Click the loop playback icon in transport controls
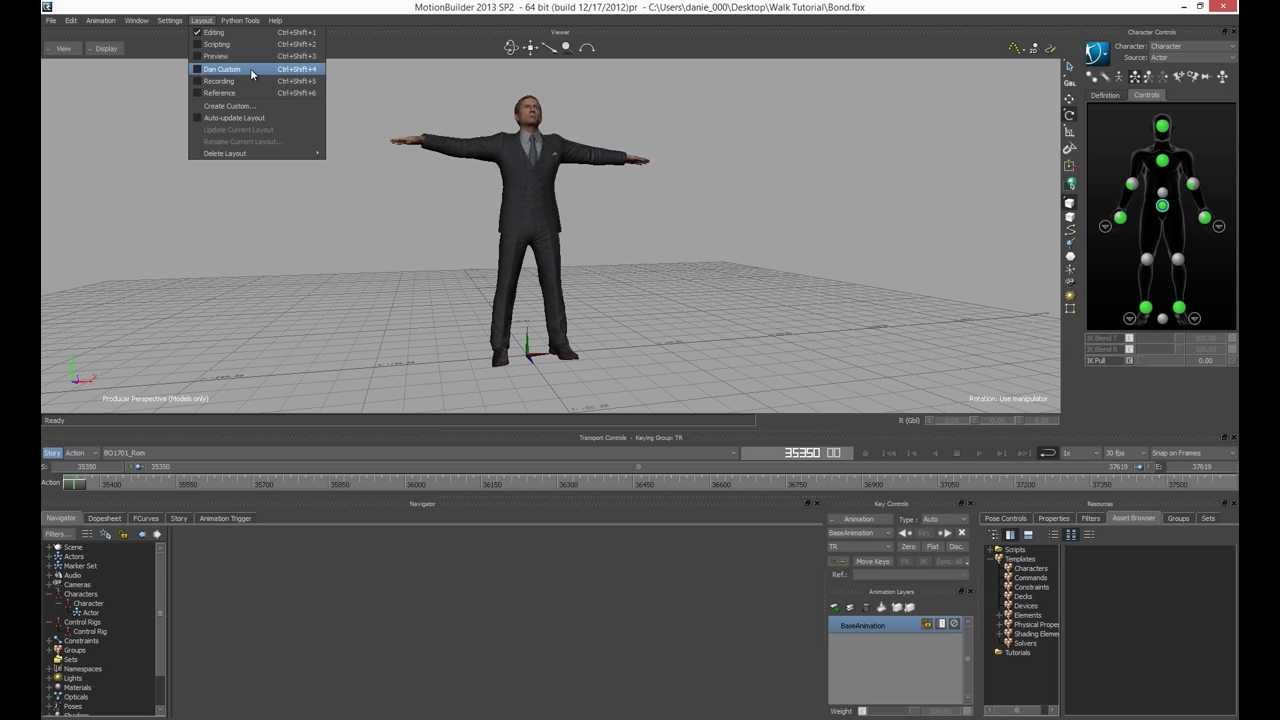 point(1047,453)
